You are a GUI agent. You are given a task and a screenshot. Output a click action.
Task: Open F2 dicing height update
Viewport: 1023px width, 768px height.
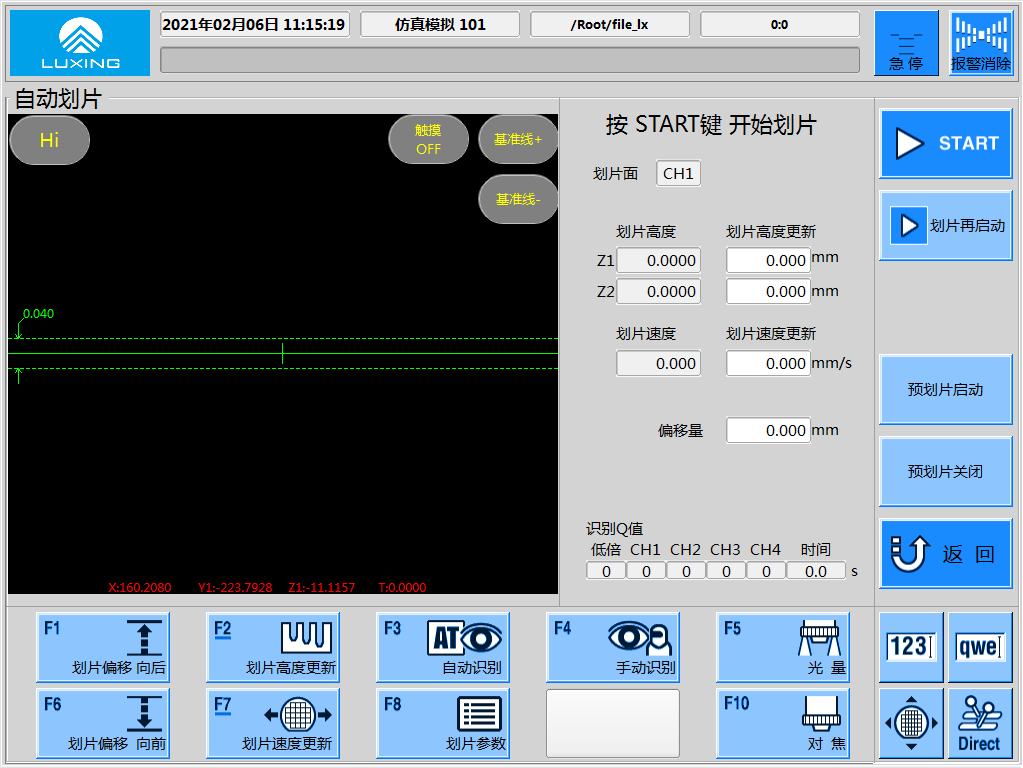(273, 647)
